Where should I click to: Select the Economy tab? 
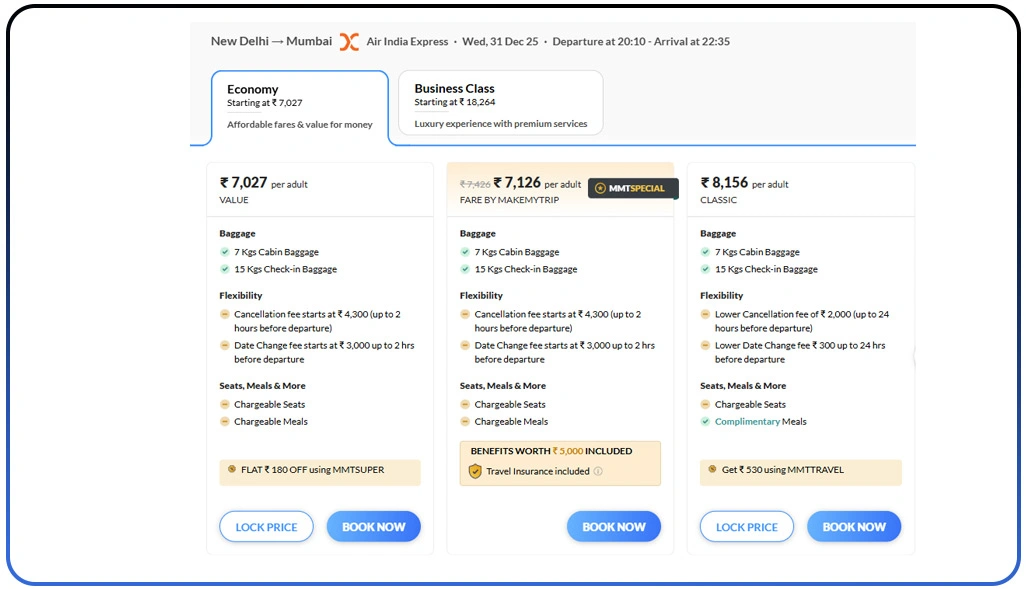299,107
